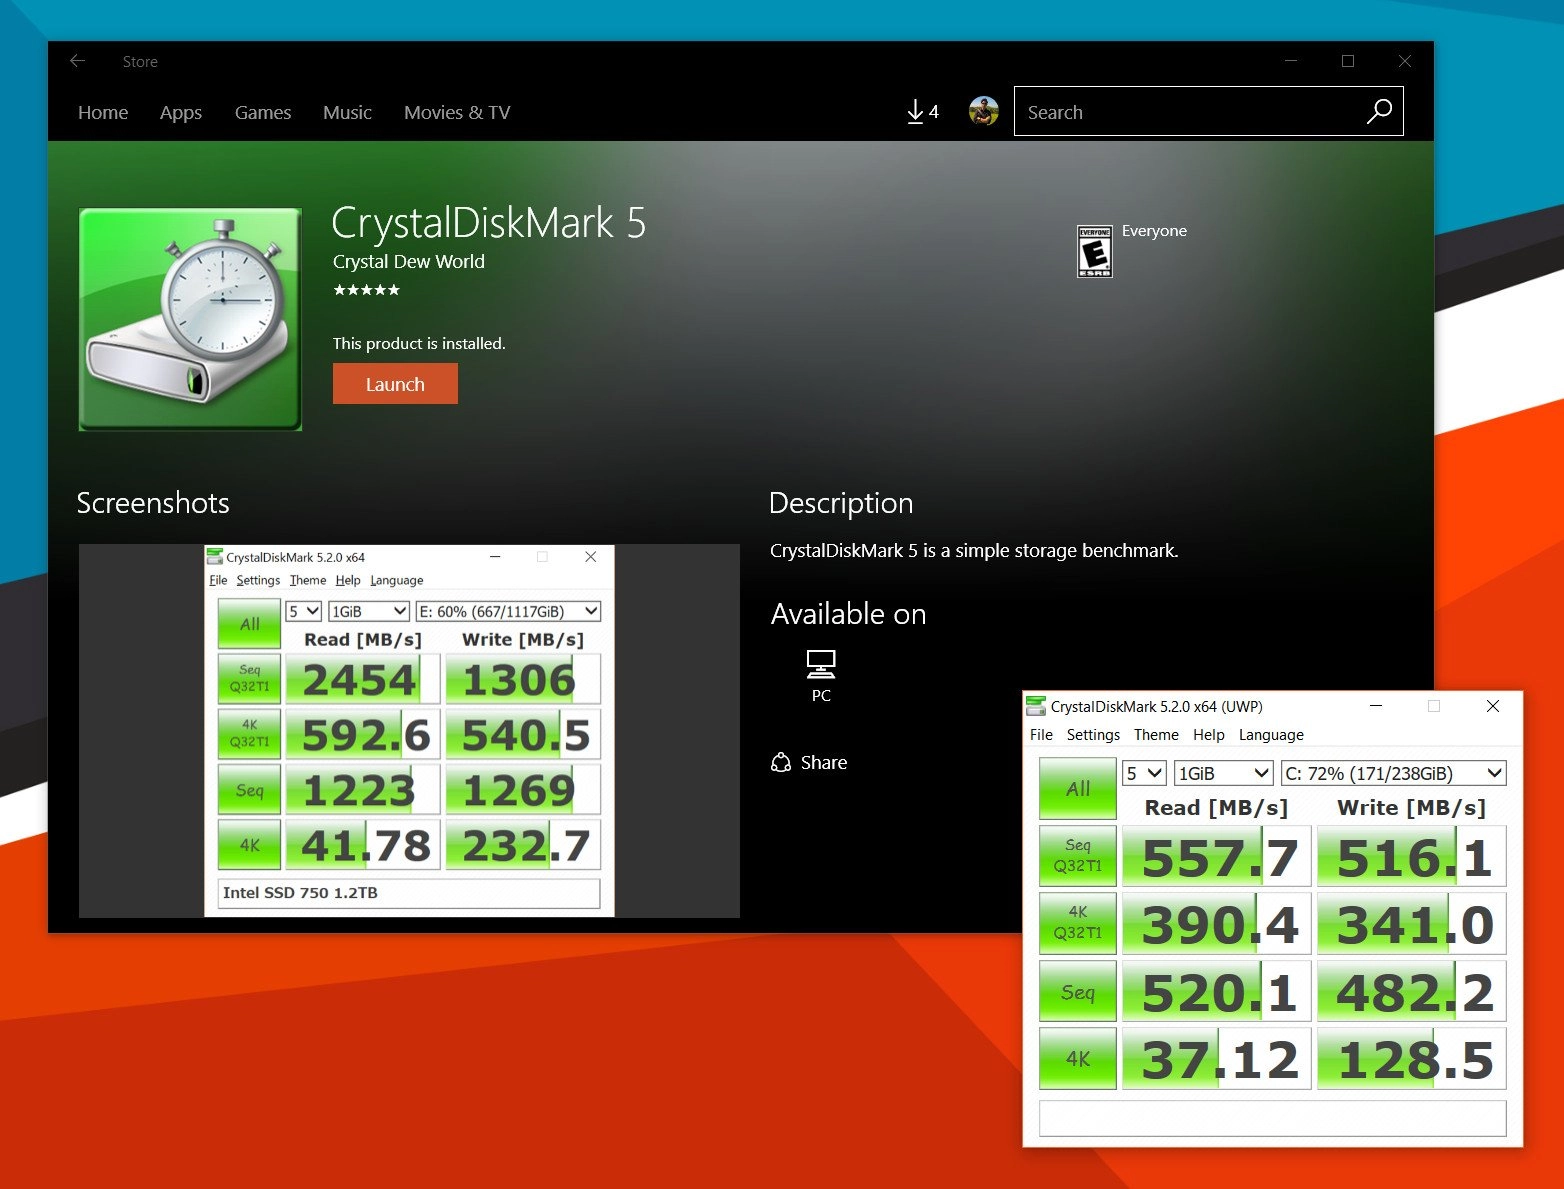Viewport: 1564px width, 1189px height.
Task: Click the 128.5 write result
Action: coord(1411,1058)
